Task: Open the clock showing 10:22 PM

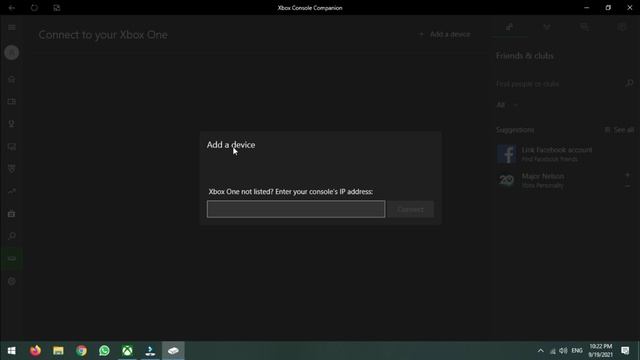Action: pyautogui.click(x=600, y=351)
